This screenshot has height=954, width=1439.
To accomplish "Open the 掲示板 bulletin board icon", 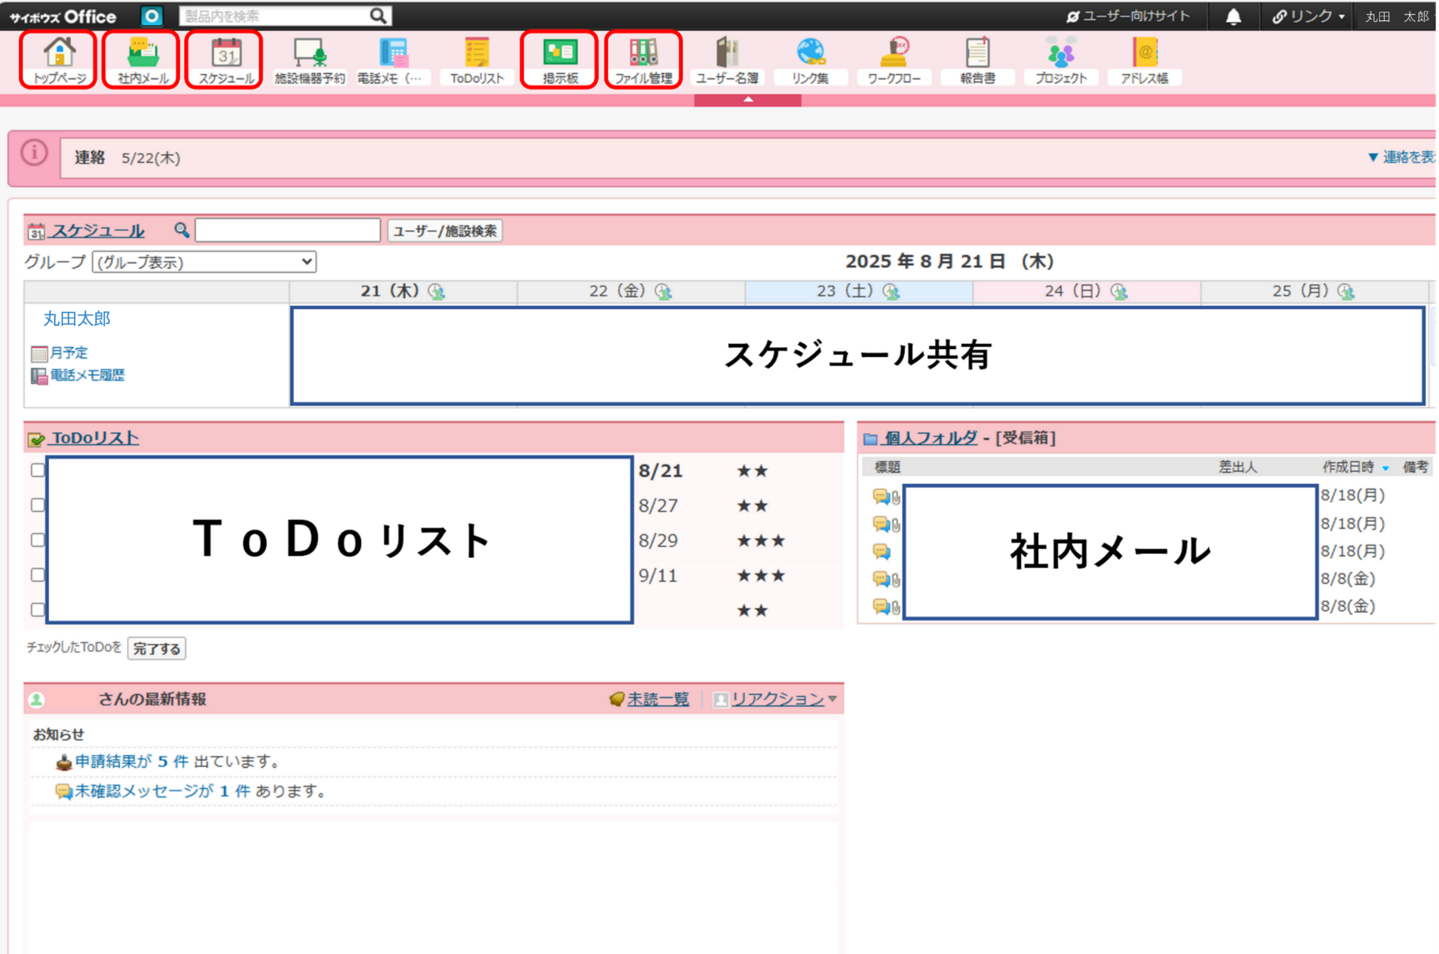I will point(560,59).
